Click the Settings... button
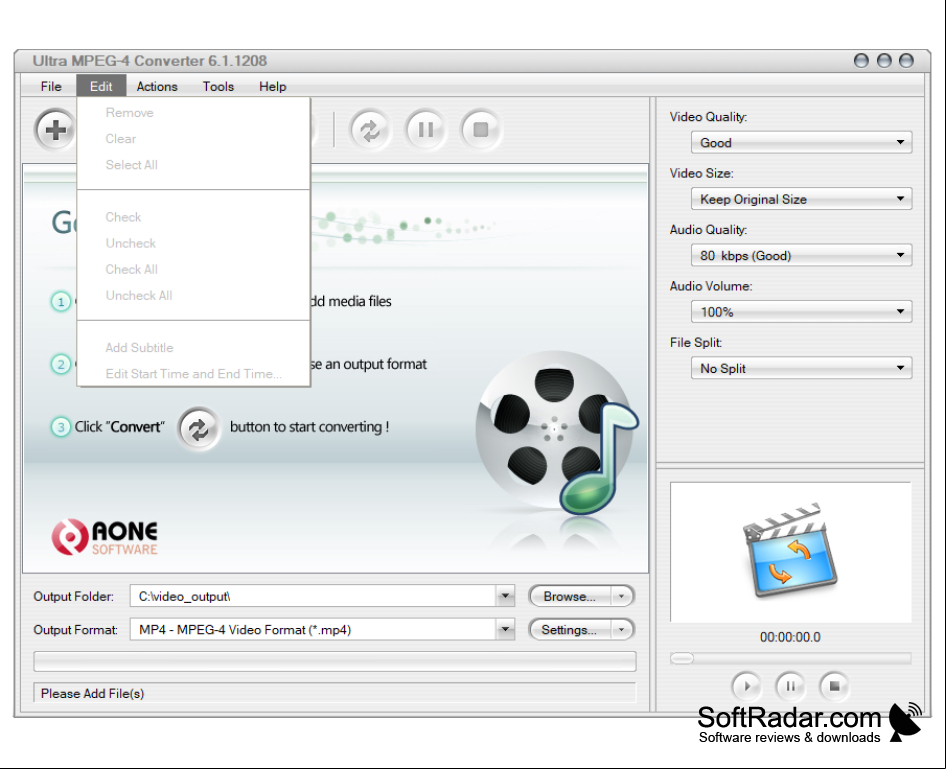 (x=570, y=630)
